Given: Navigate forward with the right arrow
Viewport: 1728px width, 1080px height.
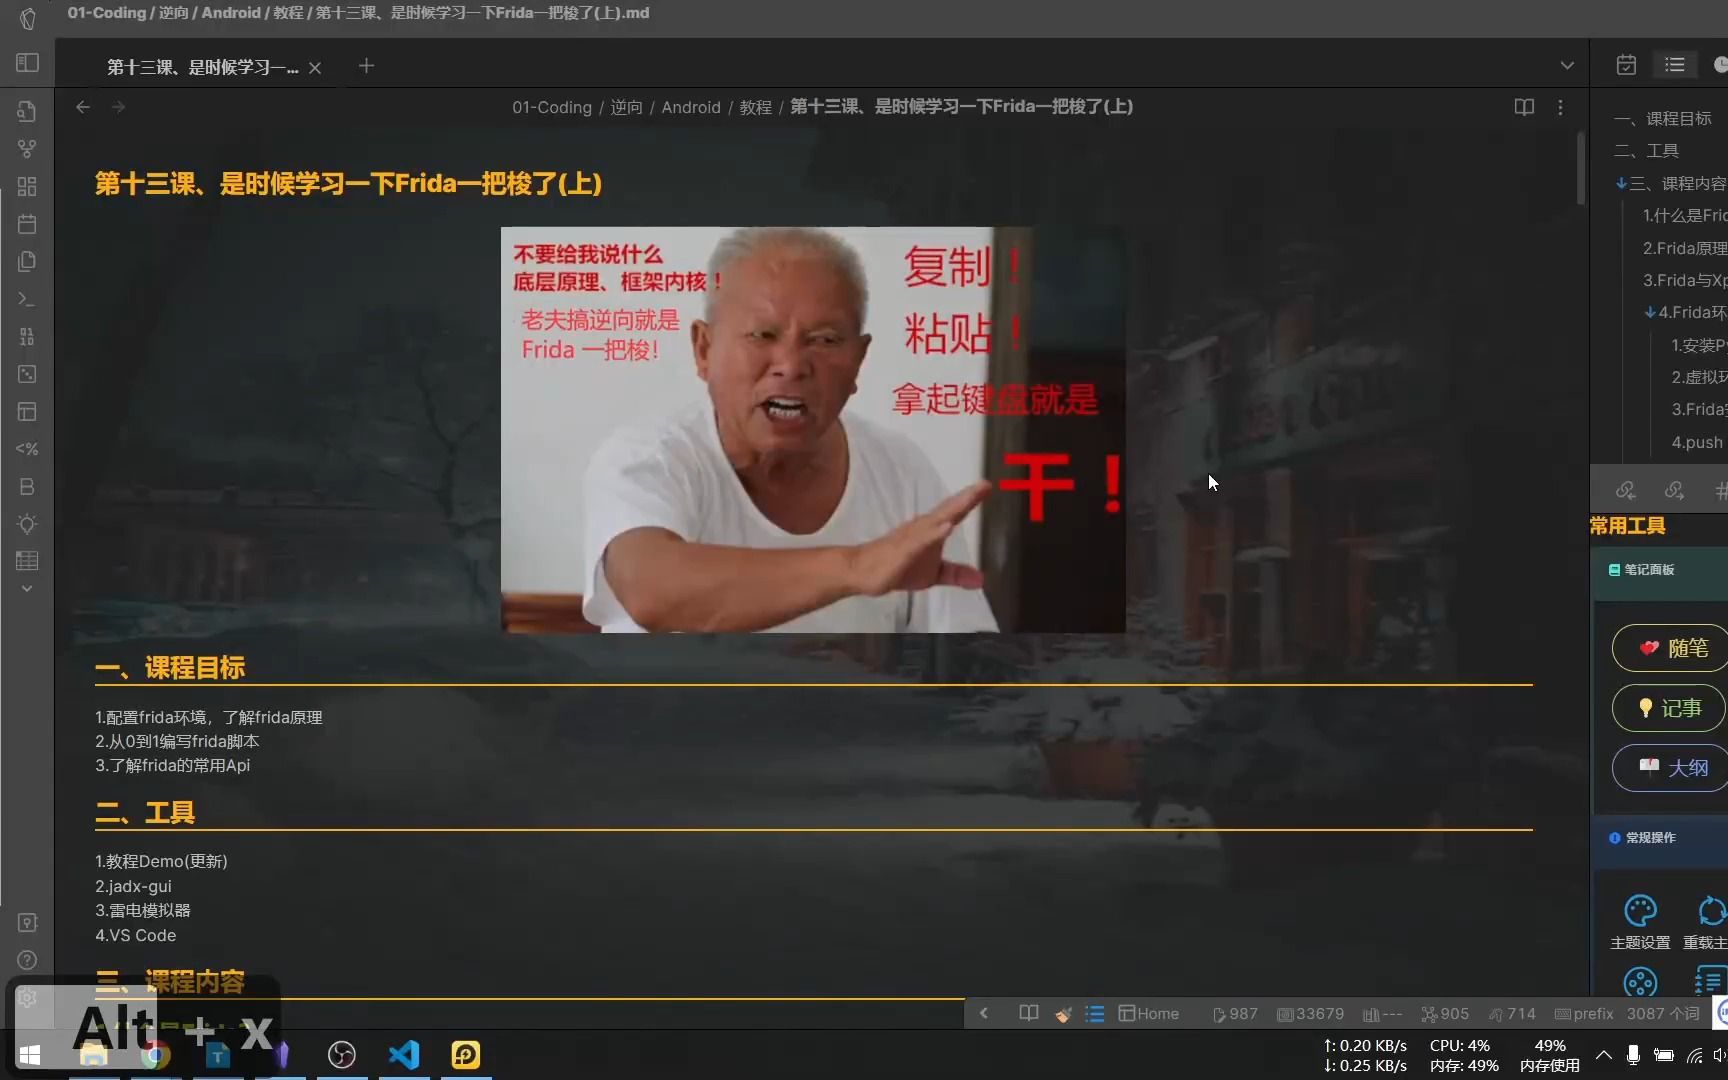Looking at the screenshot, I should click(118, 107).
